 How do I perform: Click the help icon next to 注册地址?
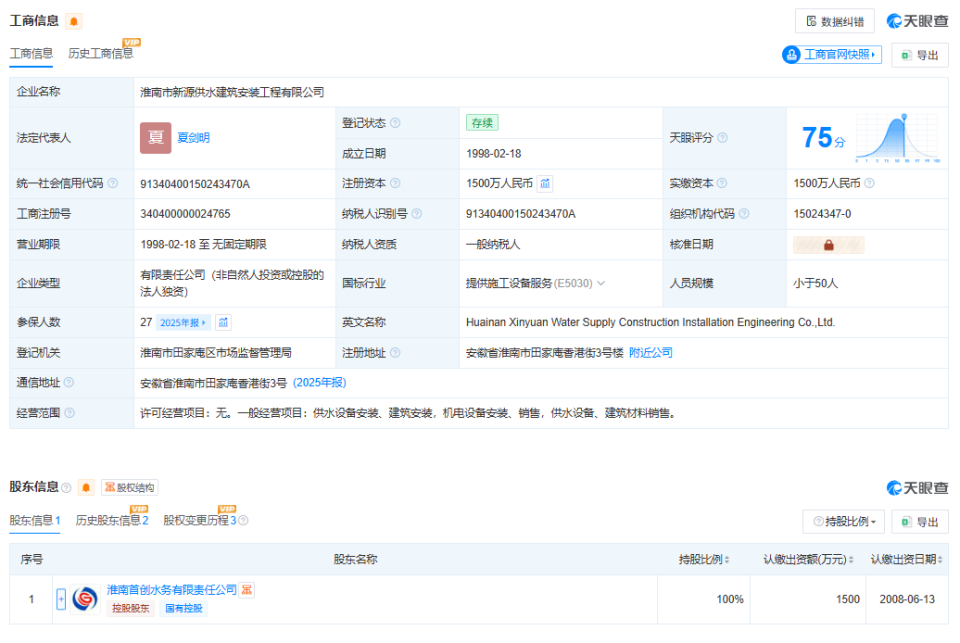coord(395,353)
